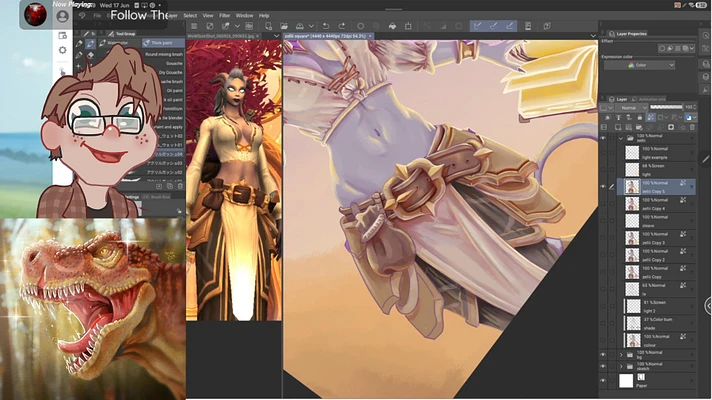
Task: Open file using the folder icon in command bar
Action: [x=284, y=26]
